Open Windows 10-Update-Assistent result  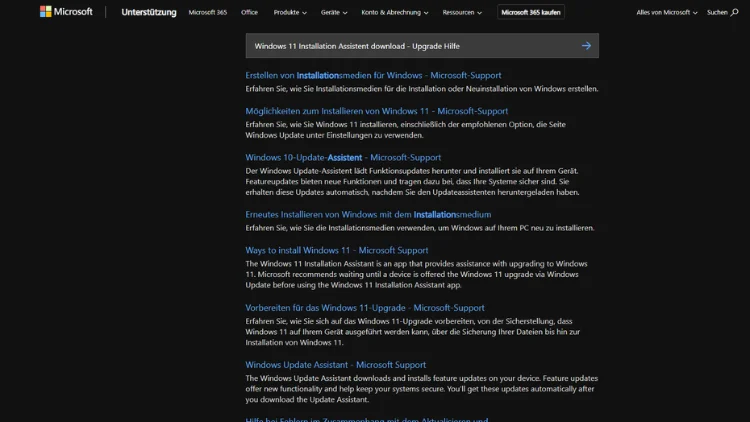point(343,157)
